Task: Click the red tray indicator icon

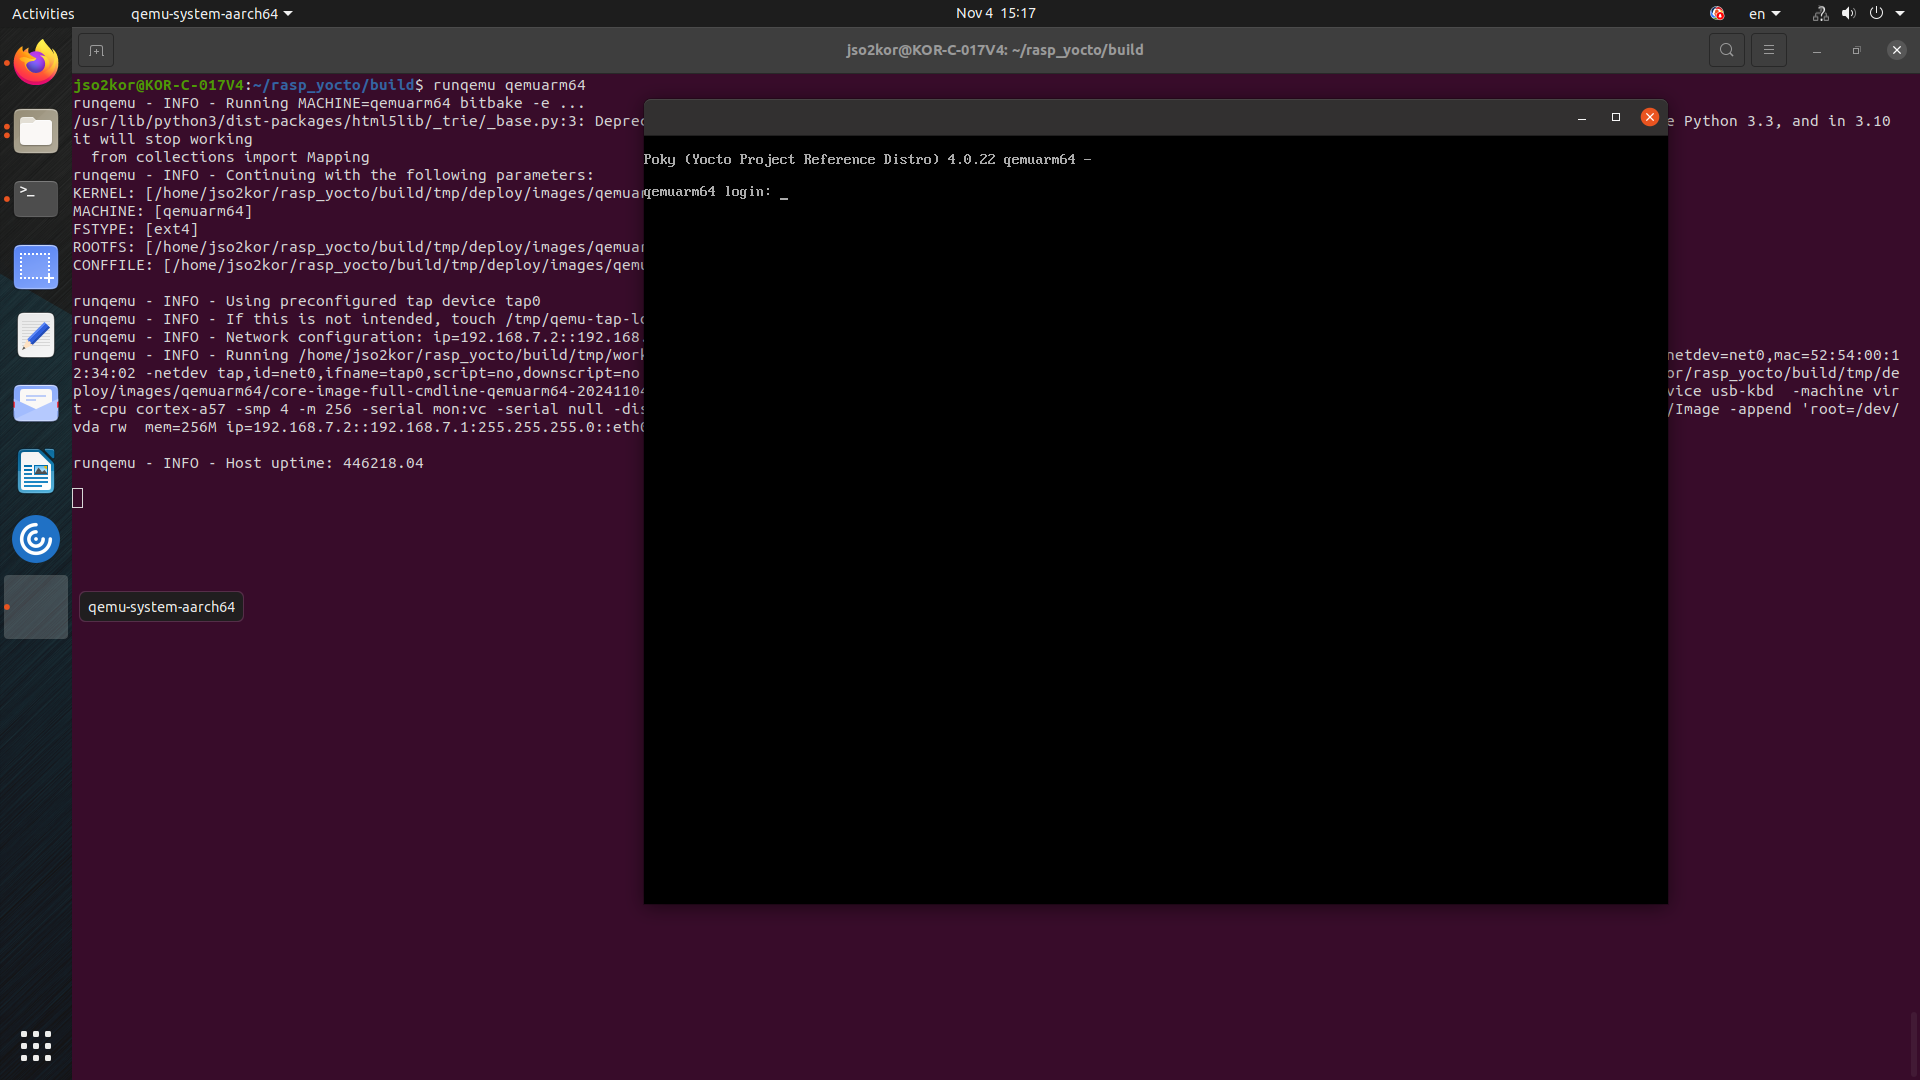Action: (x=1717, y=13)
